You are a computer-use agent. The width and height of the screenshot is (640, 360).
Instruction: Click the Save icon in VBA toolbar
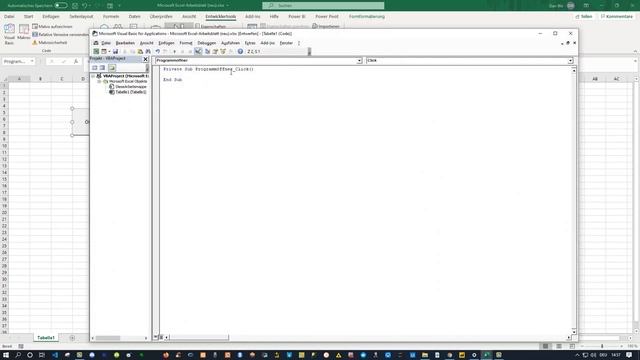click(116, 51)
